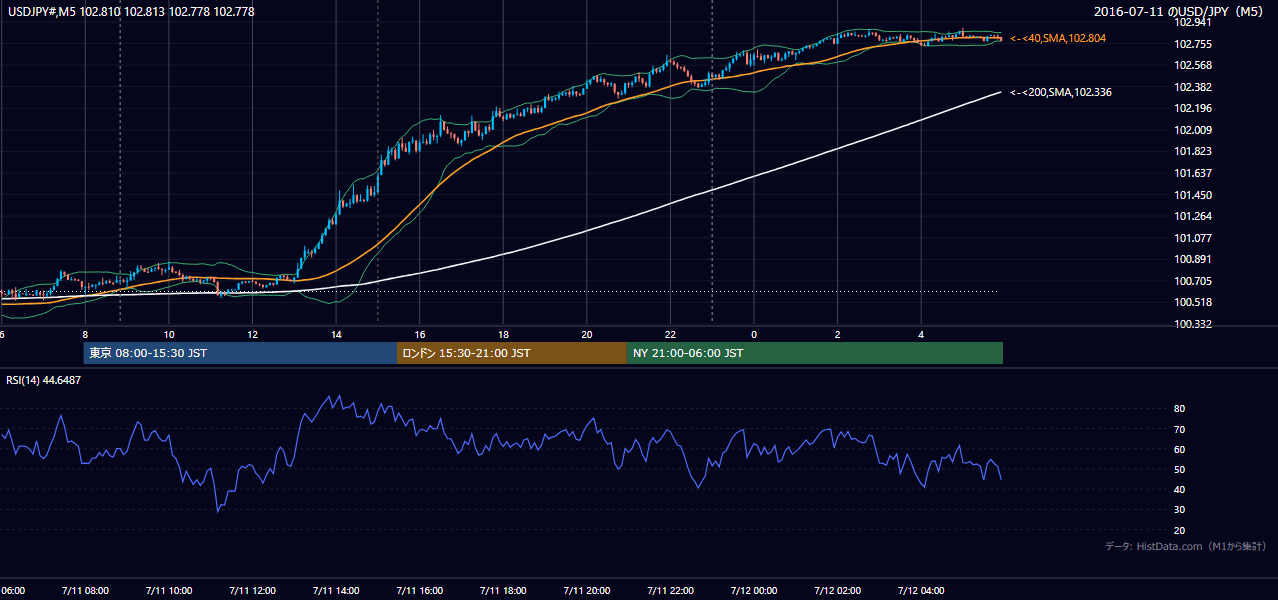Click the 7/11 12:00 bottom time label

[253, 590]
